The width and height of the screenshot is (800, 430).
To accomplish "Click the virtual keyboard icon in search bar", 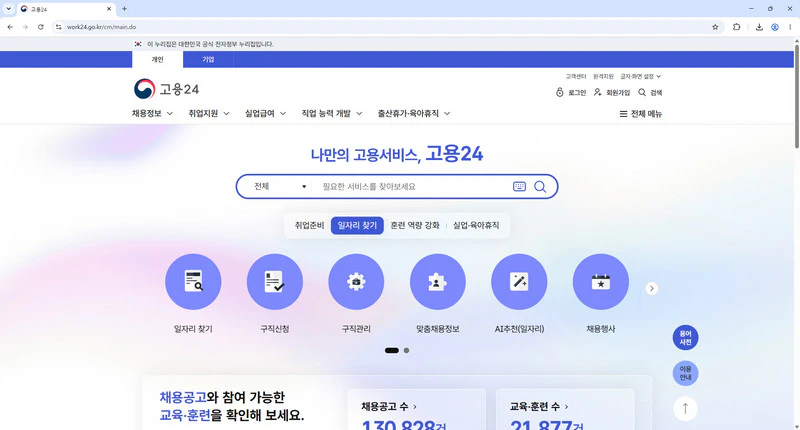I will (519, 187).
